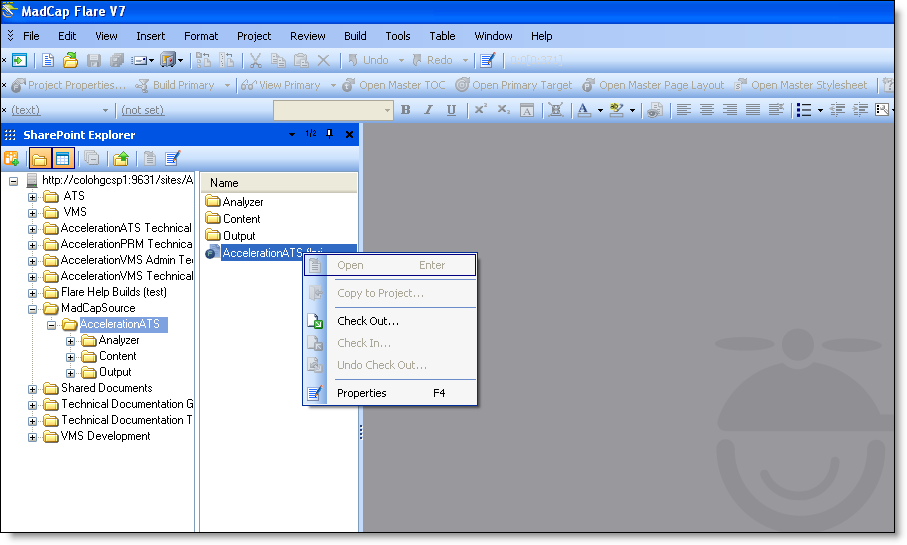Toggle Underline formatting
Image resolution: width=907 pixels, height=545 pixels.
pos(451,110)
